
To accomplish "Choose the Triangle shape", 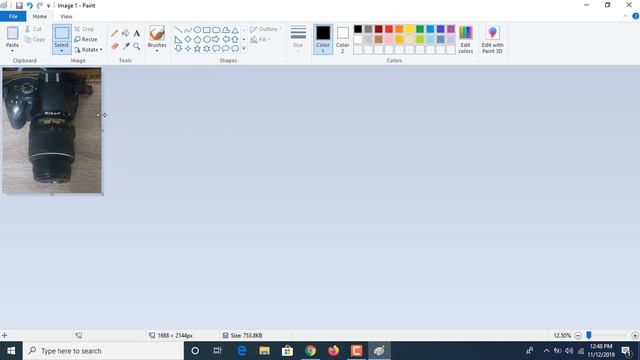I will 235,30.
